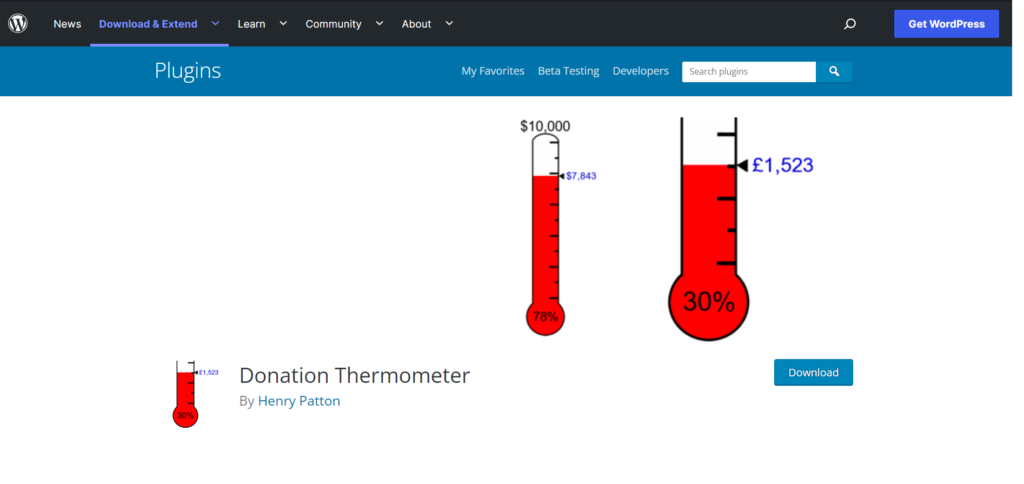Open the Henry Patton author link

(299, 401)
